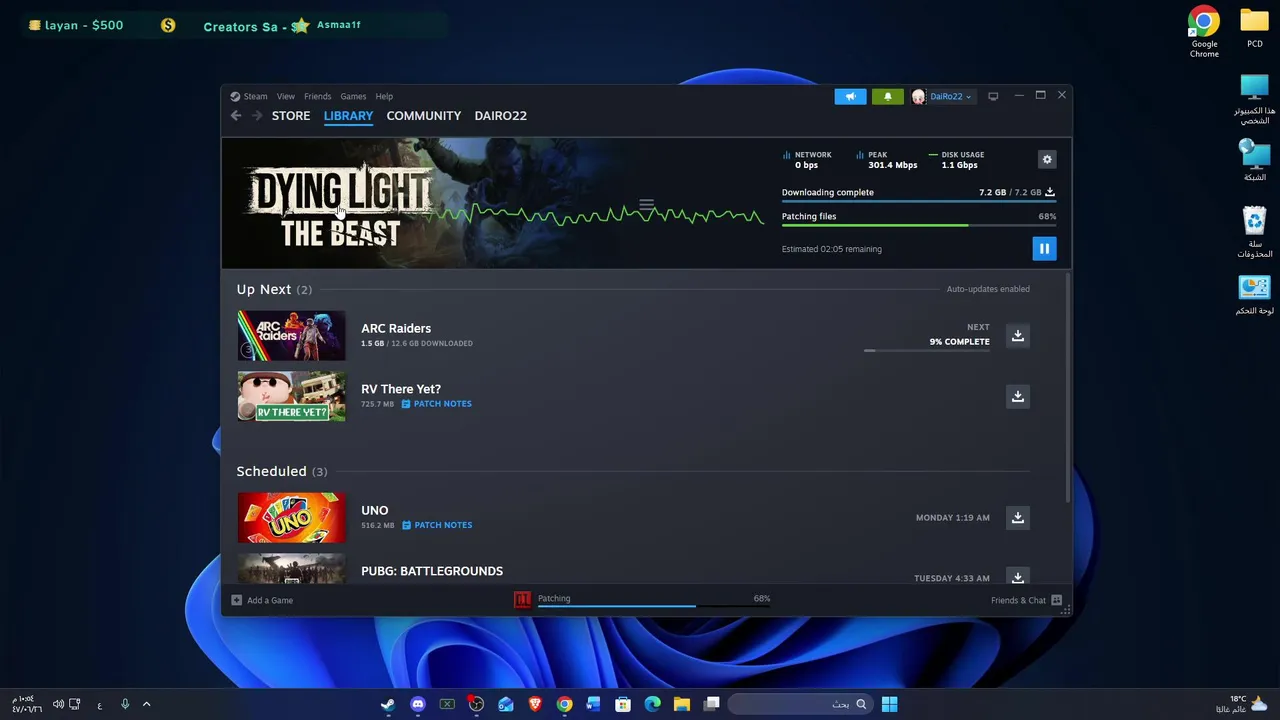Viewport: 1280px width, 720px height.
Task: Expand hidden system tray icons chevron
Action: pyautogui.click(x=146, y=705)
